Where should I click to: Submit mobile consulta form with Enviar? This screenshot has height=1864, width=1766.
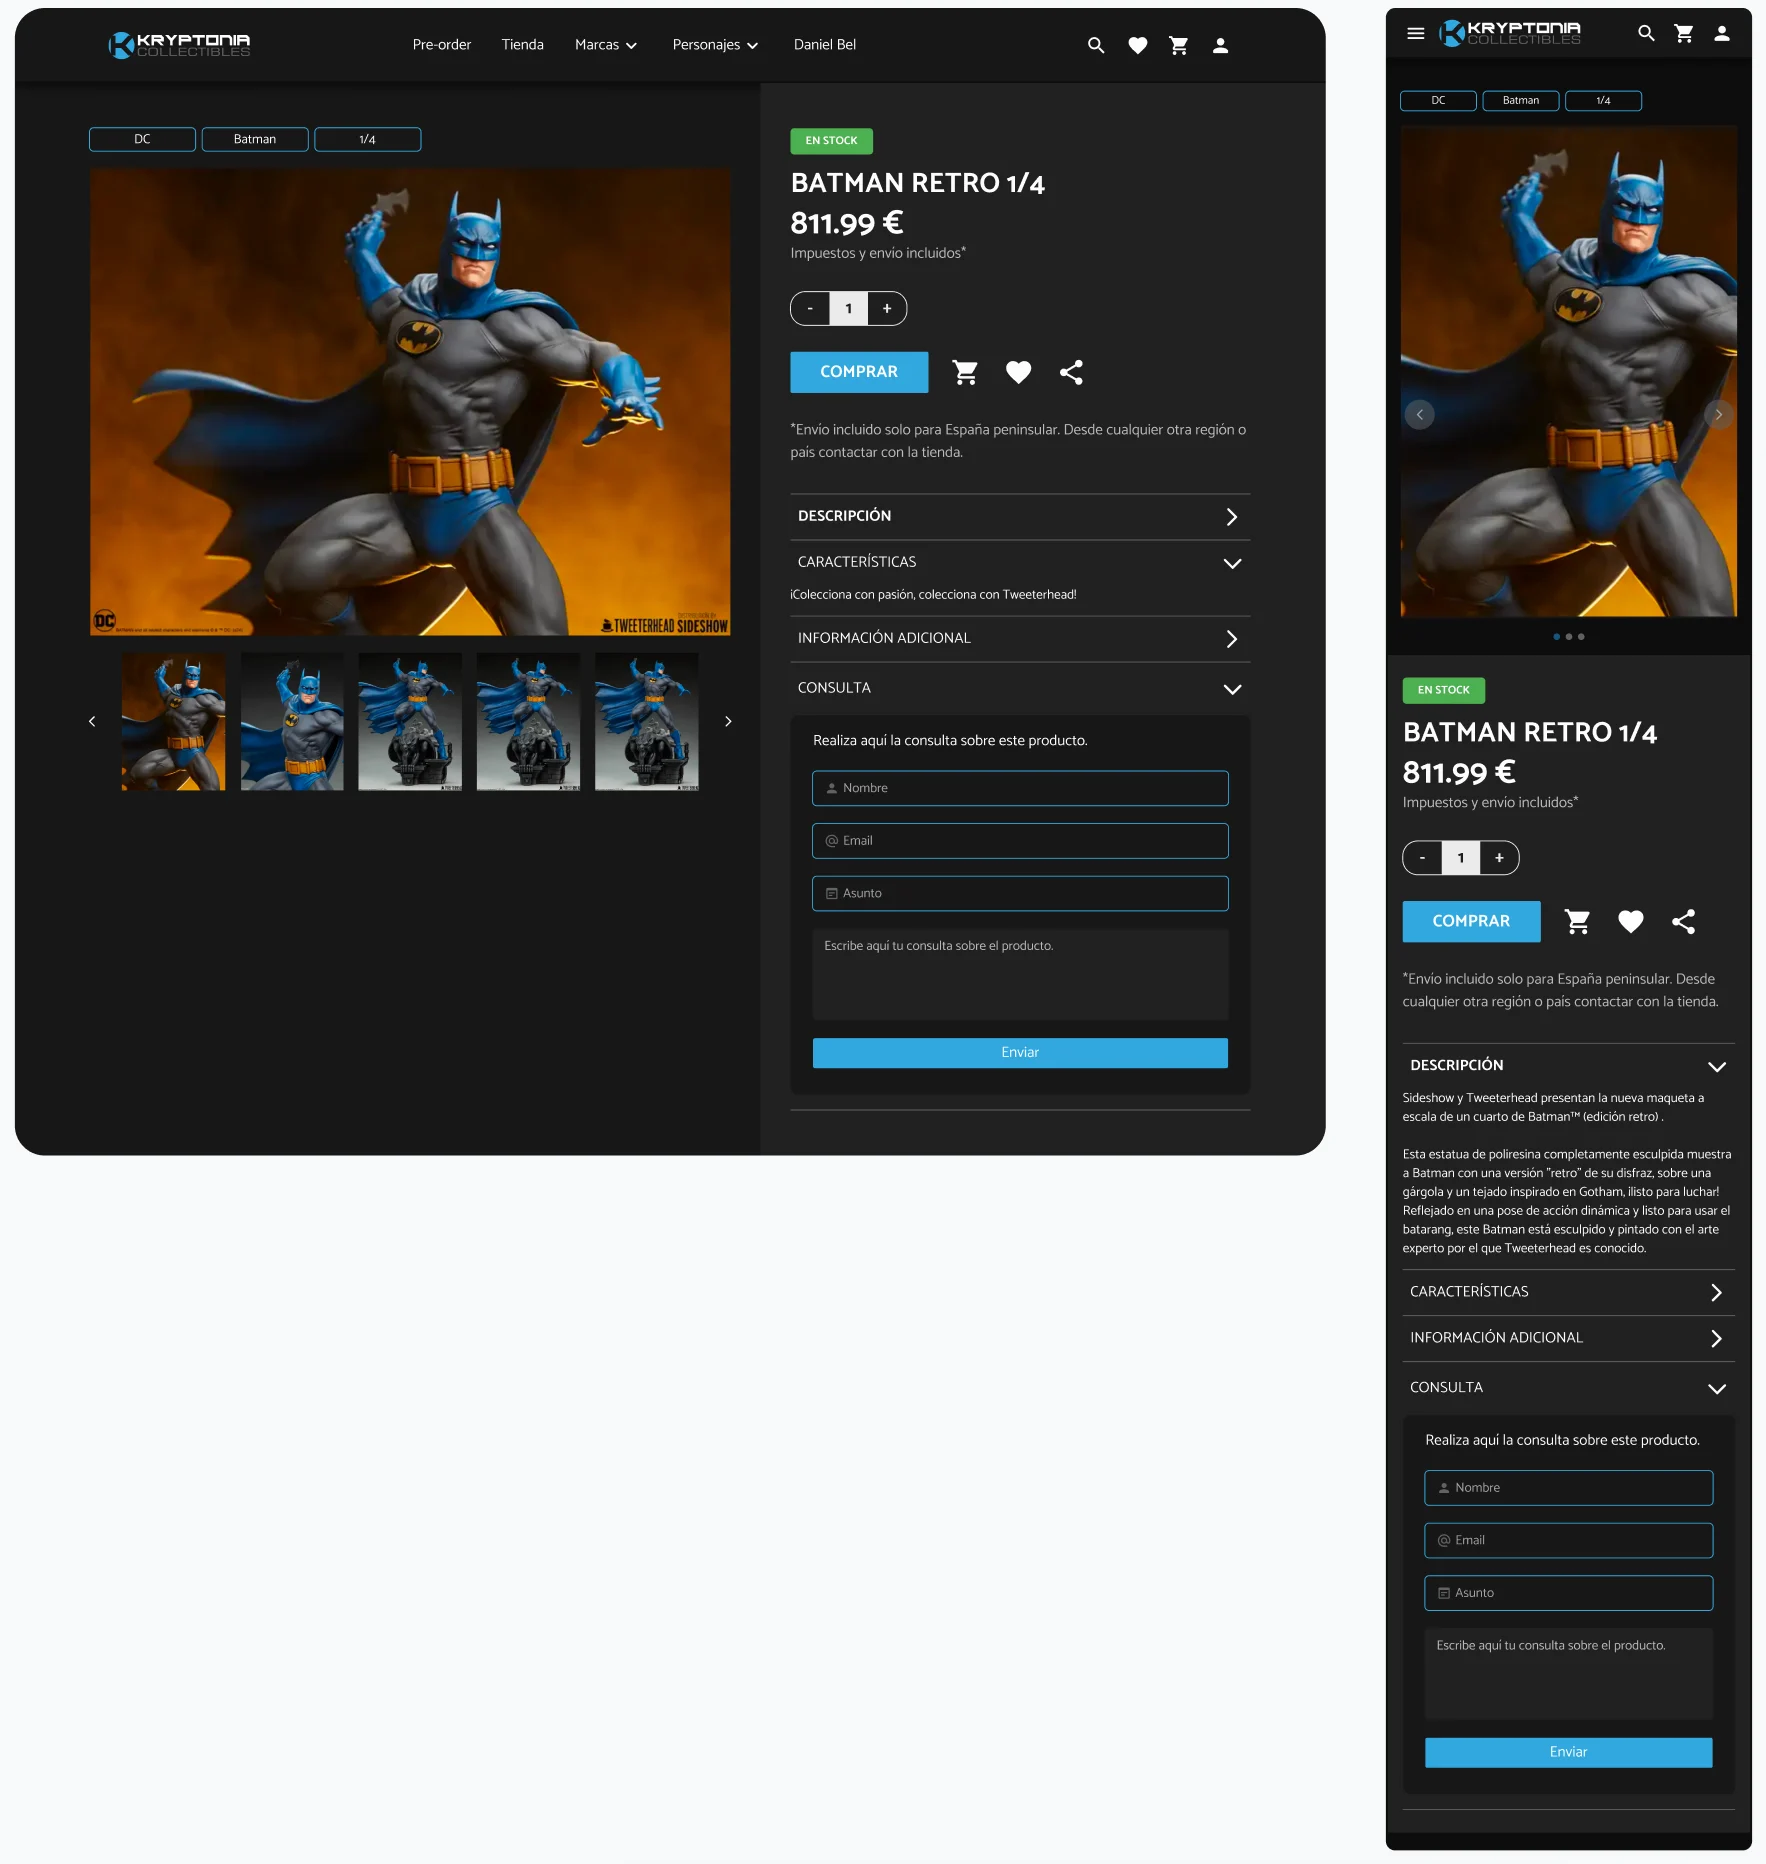tap(1568, 1752)
